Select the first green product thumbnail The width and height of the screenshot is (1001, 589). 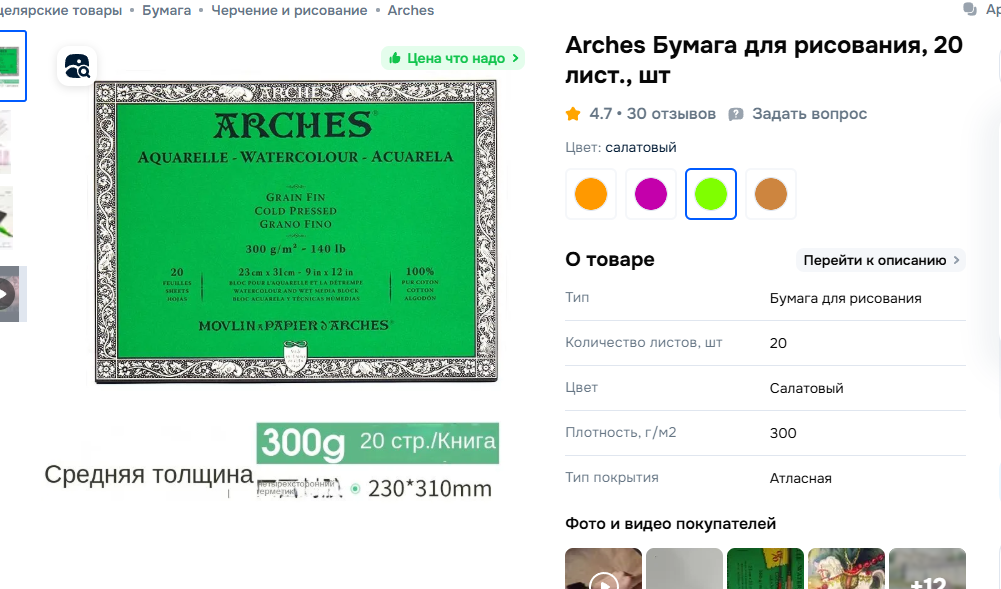[11, 66]
